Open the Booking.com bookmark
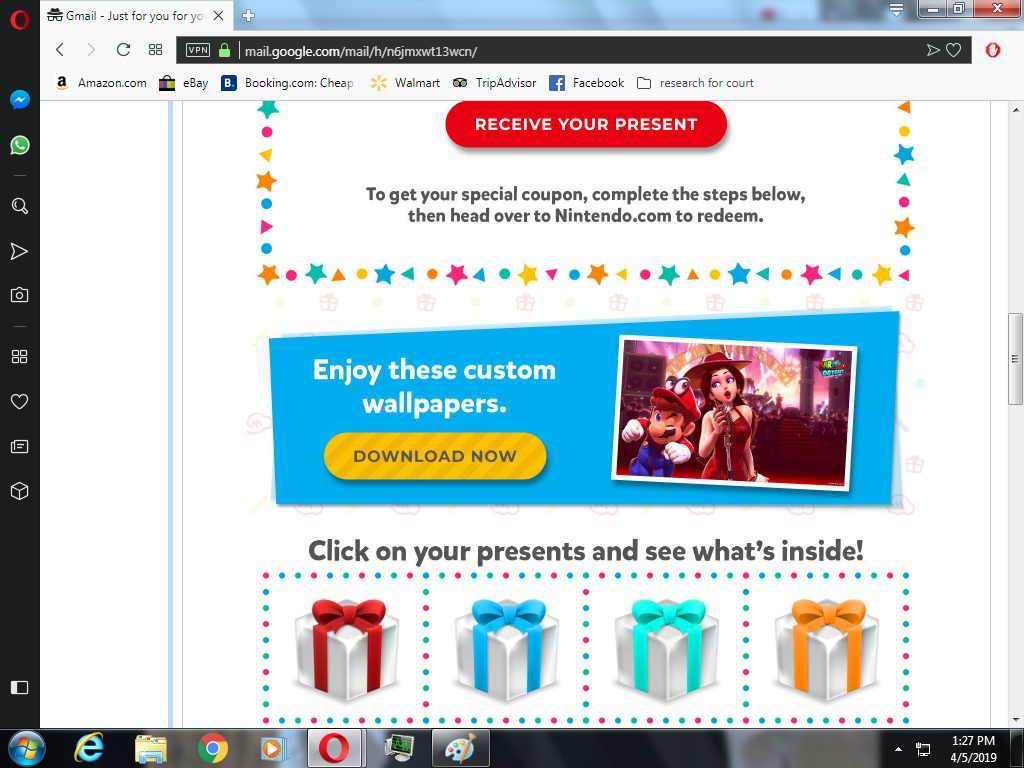The image size is (1024, 768). coord(287,83)
